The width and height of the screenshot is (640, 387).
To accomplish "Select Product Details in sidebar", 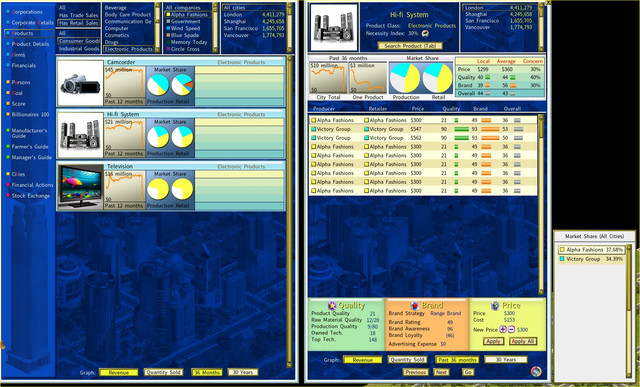I will click(x=30, y=44).
